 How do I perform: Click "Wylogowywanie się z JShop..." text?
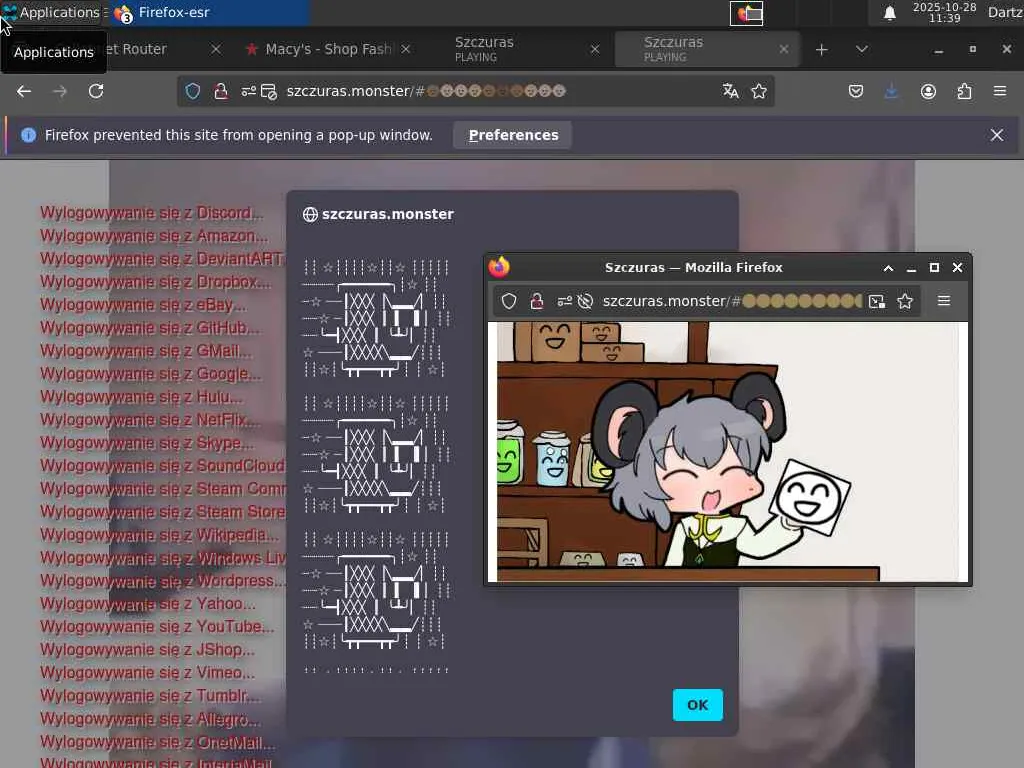[148, 650]
